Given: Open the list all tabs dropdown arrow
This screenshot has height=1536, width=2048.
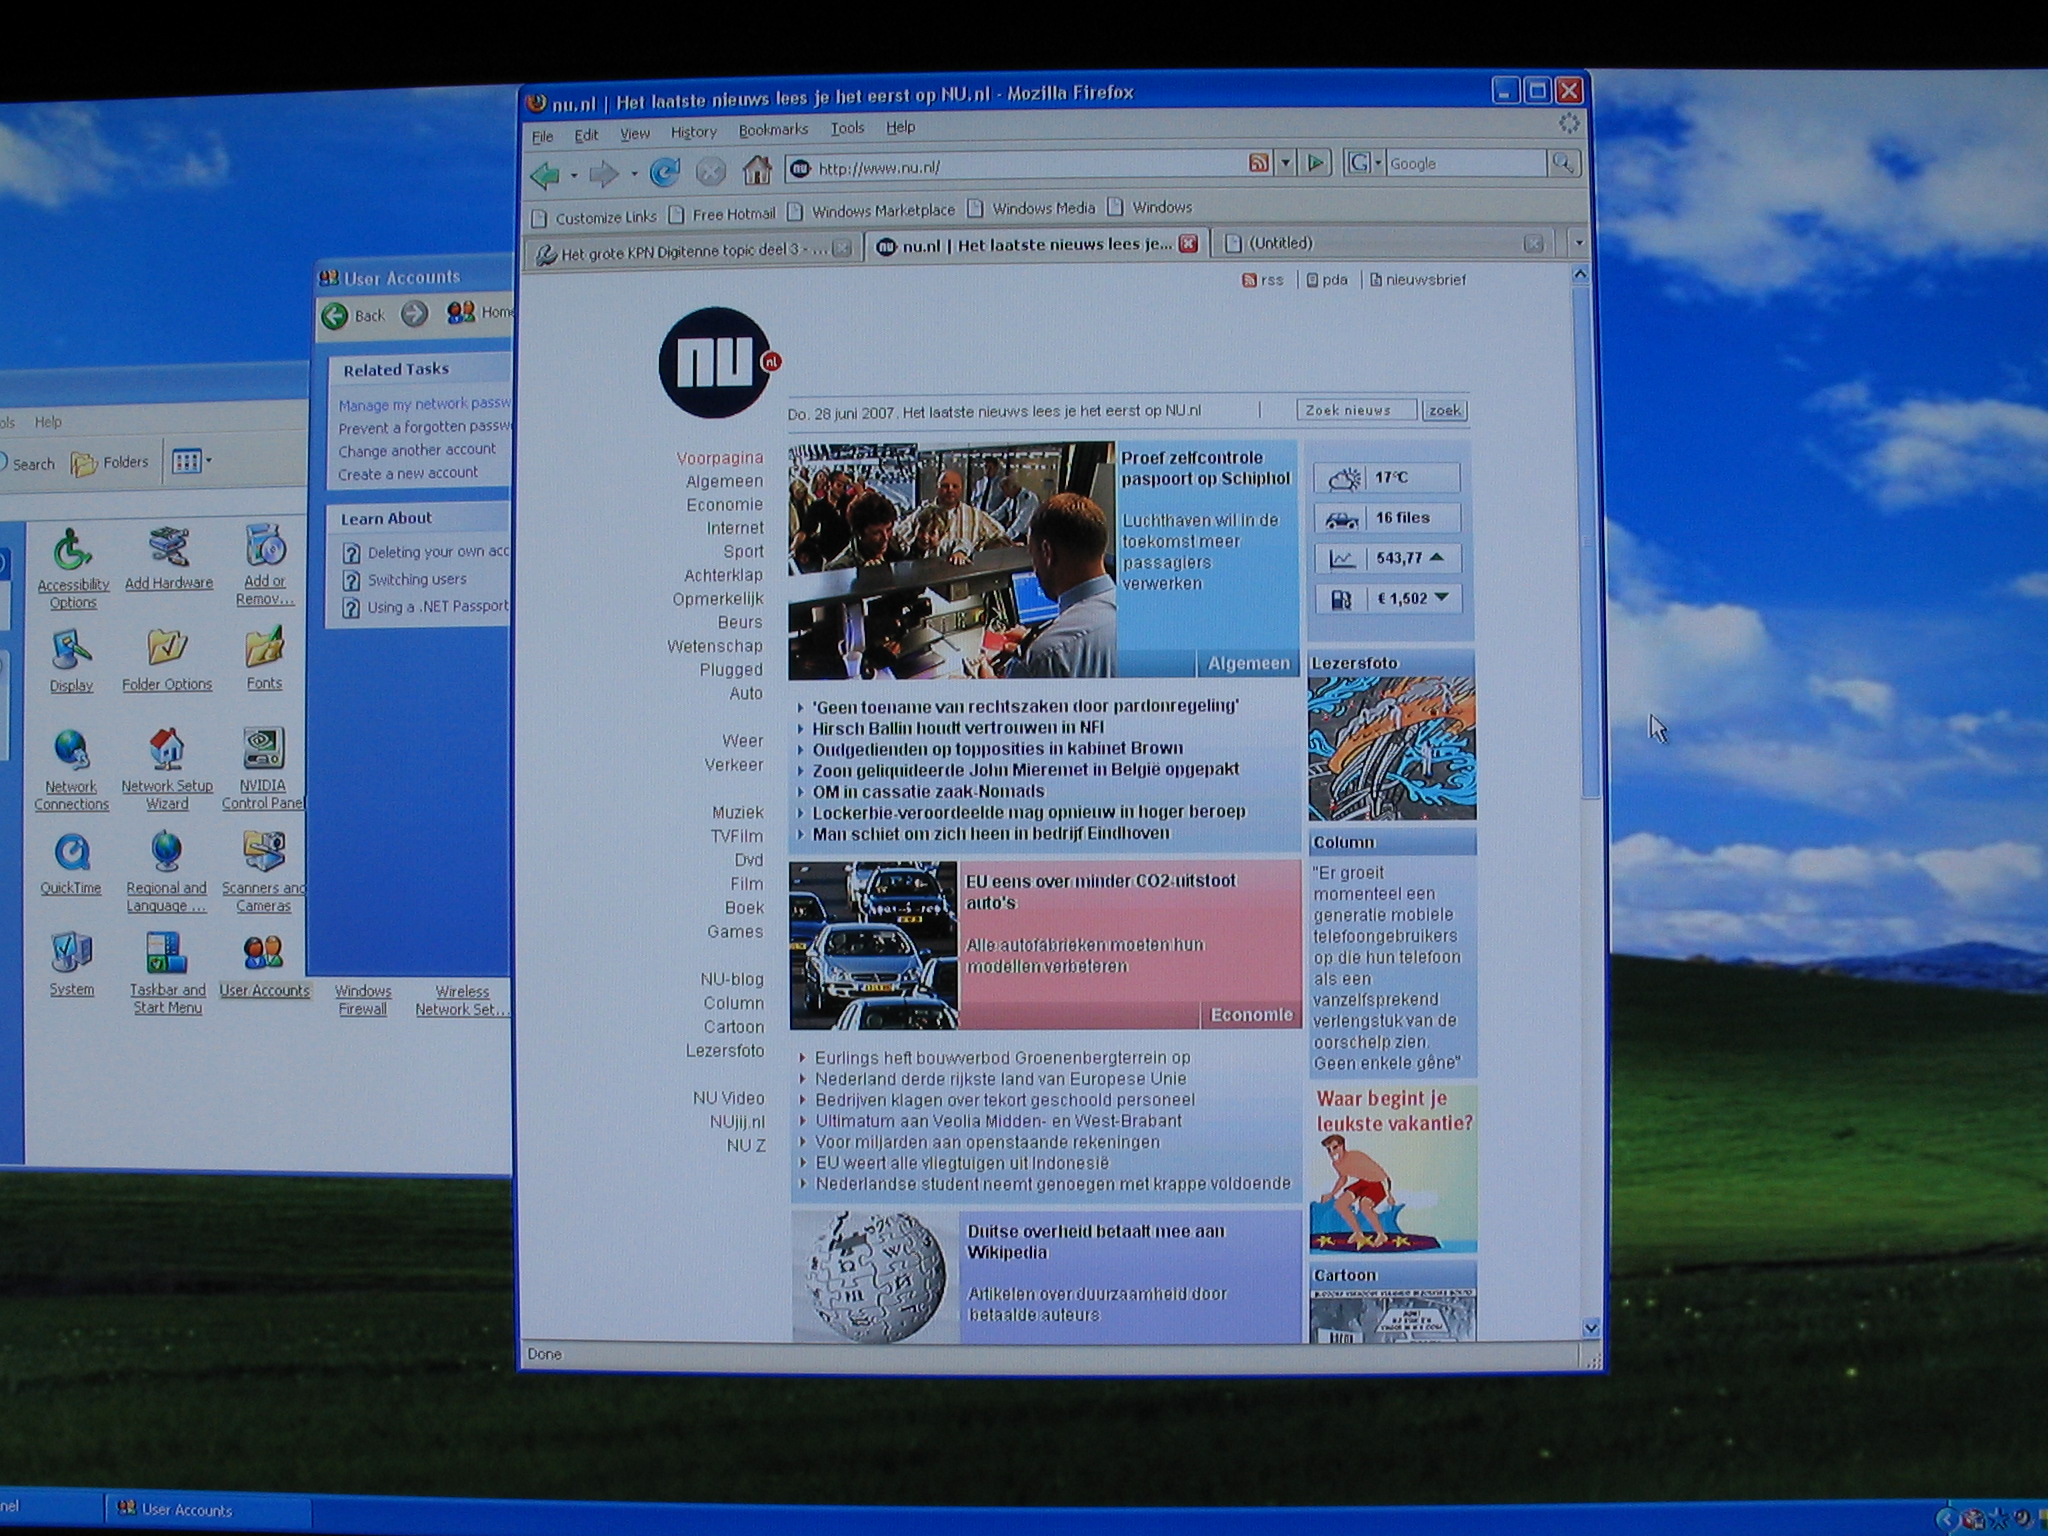Looking at the screenshot, I should click(1579, 242).
